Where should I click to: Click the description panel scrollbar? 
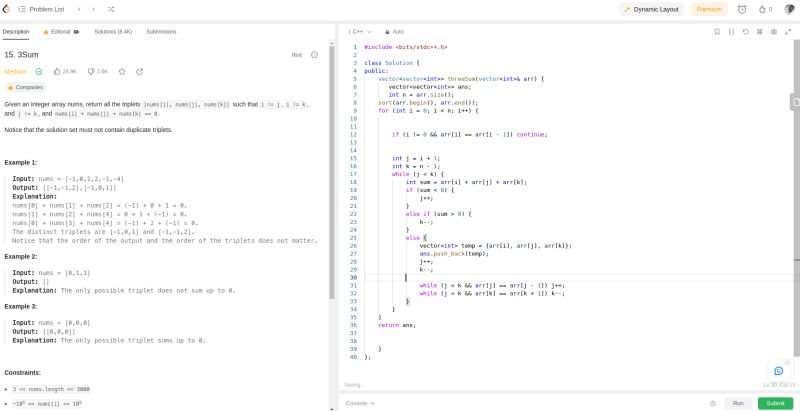332,173
